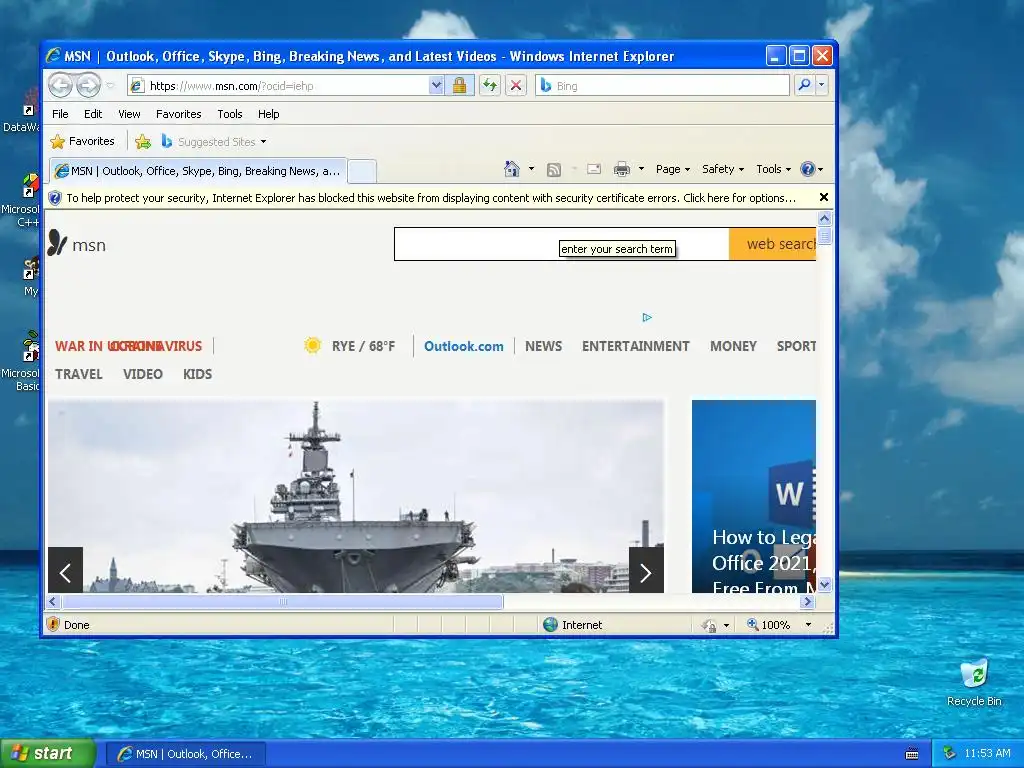
Task: Click the orange web search button
Action: tap(773, 244)
